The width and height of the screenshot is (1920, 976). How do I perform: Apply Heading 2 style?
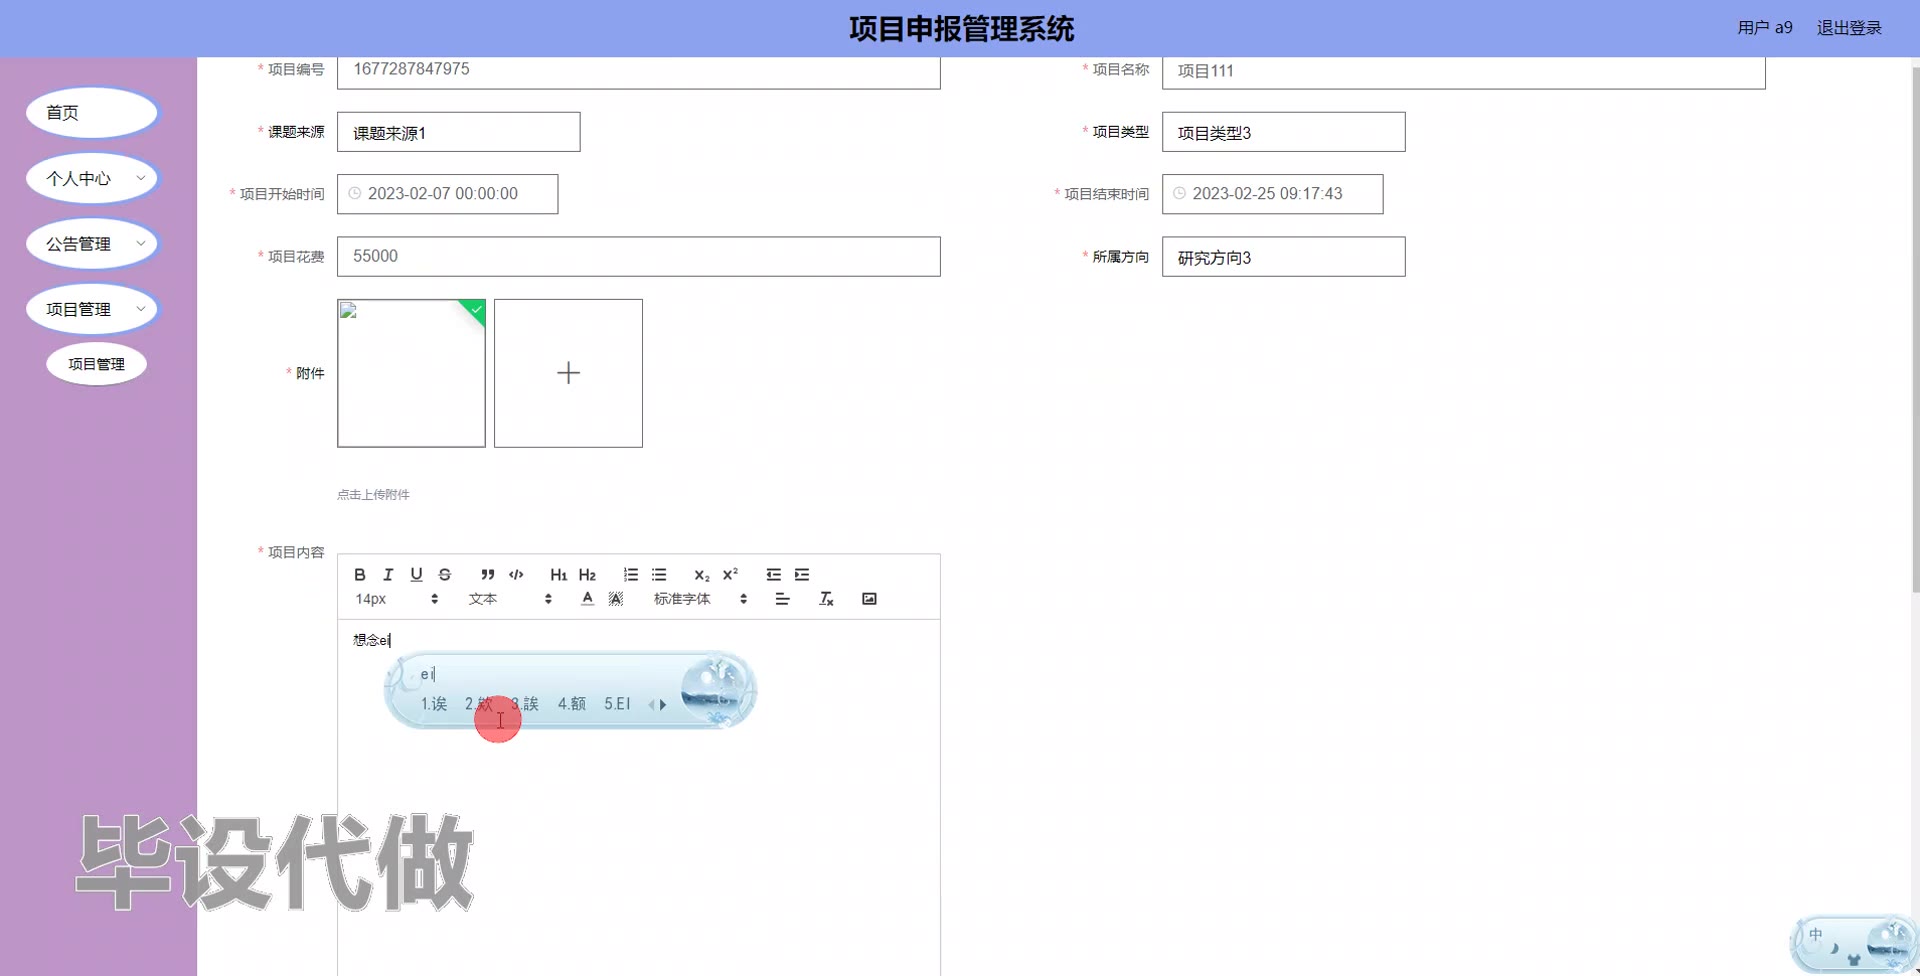click(587, 575)
